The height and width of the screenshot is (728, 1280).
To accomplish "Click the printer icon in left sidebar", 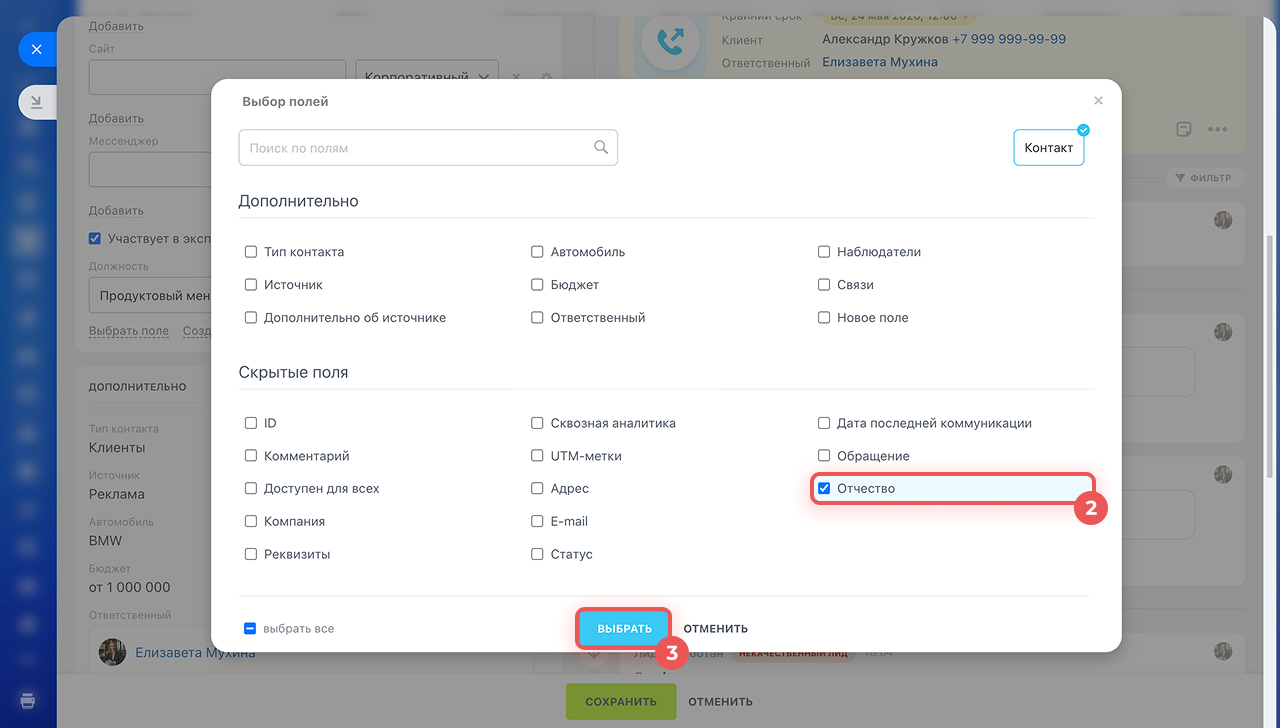I will point(28,699).
